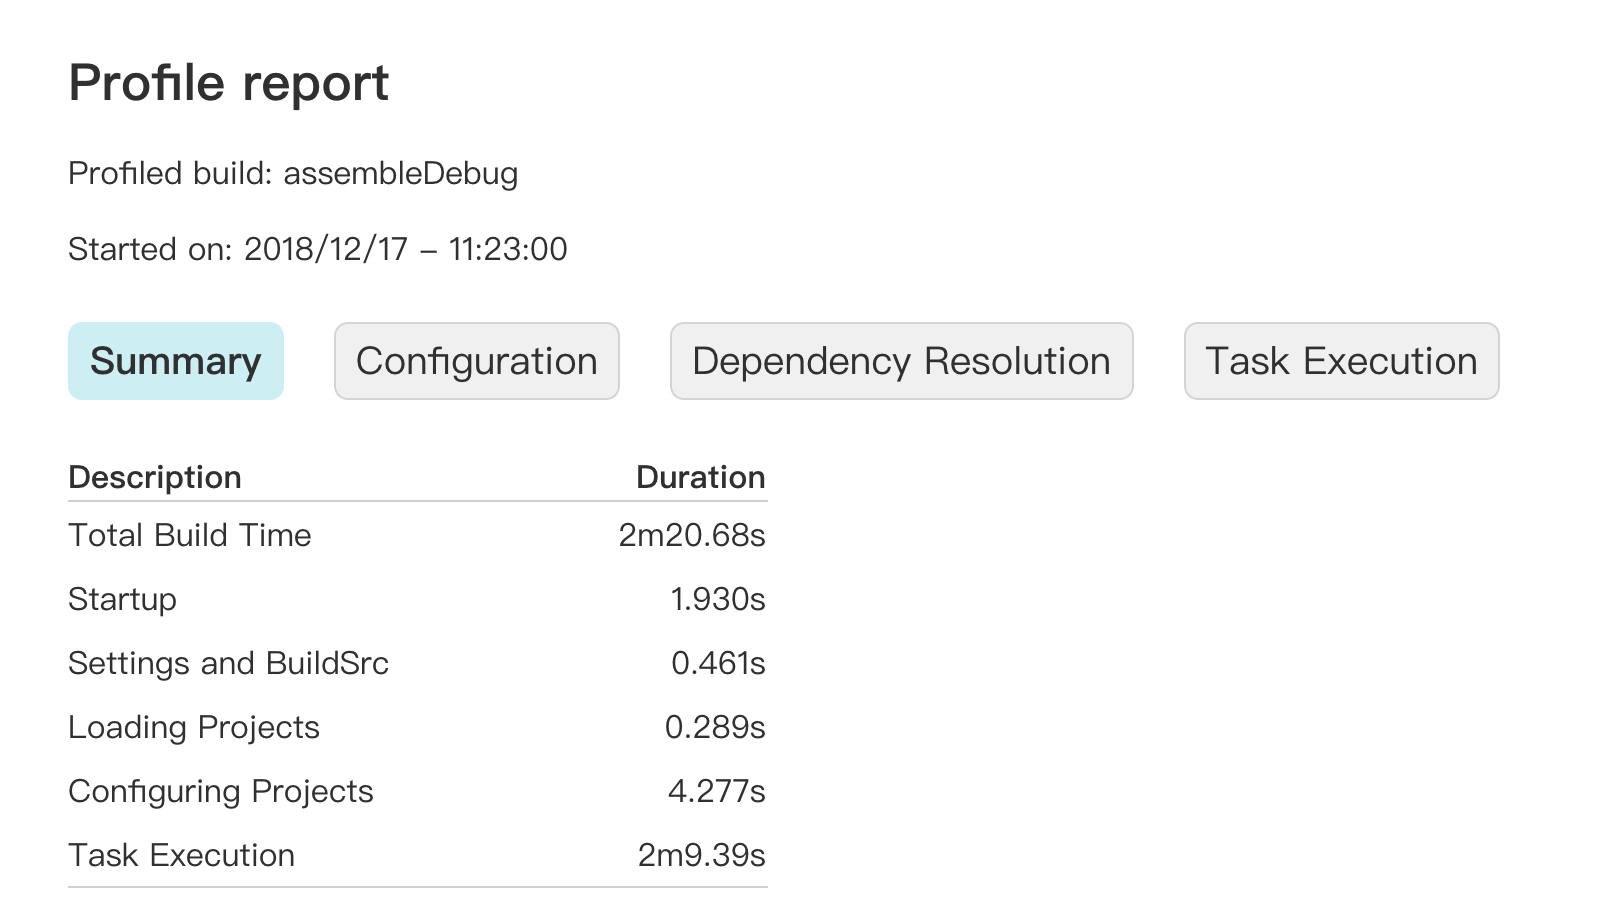
Task: Click the 1.930s startup duration
Action: tap(718, 599)
